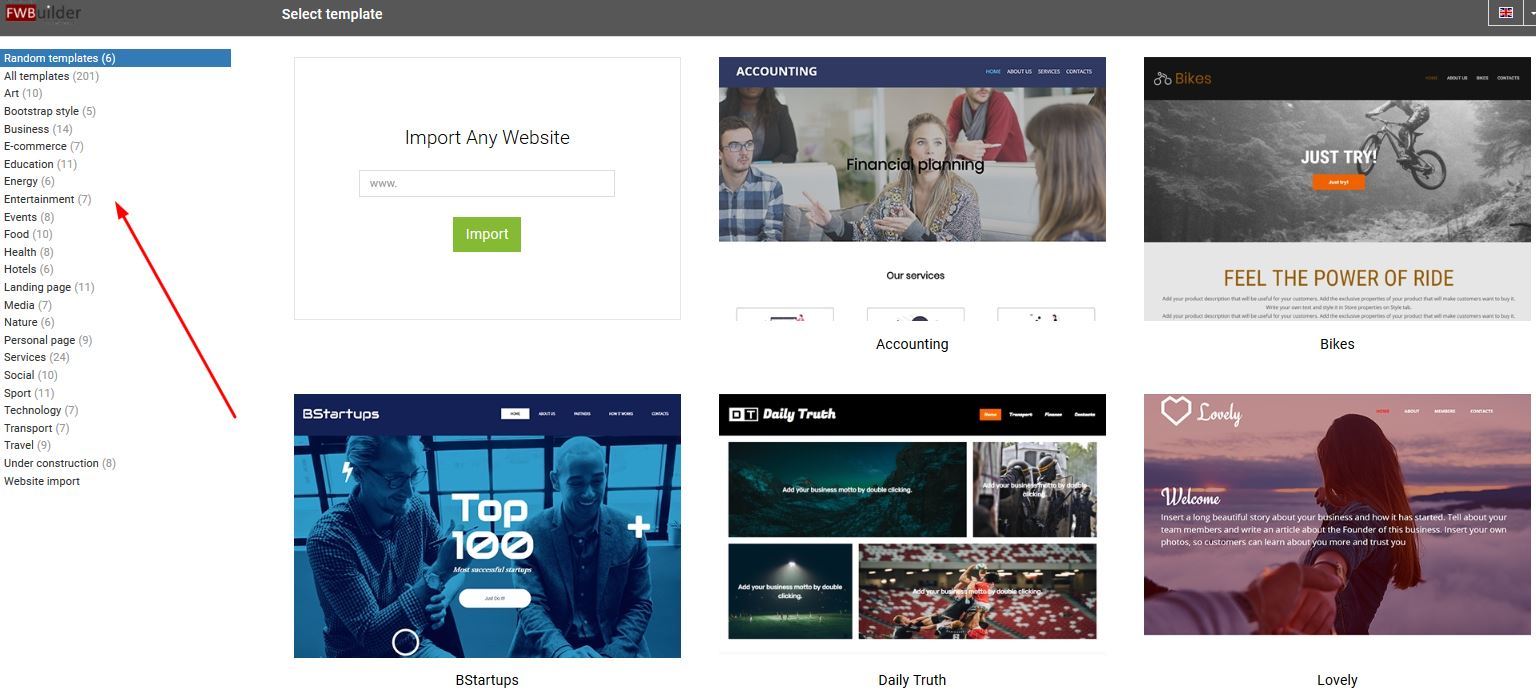The height and width of the screenshot is (697, 1536).
Task: Click the bicycle icon in the Bikes preview
Action: coord(1162,78)
